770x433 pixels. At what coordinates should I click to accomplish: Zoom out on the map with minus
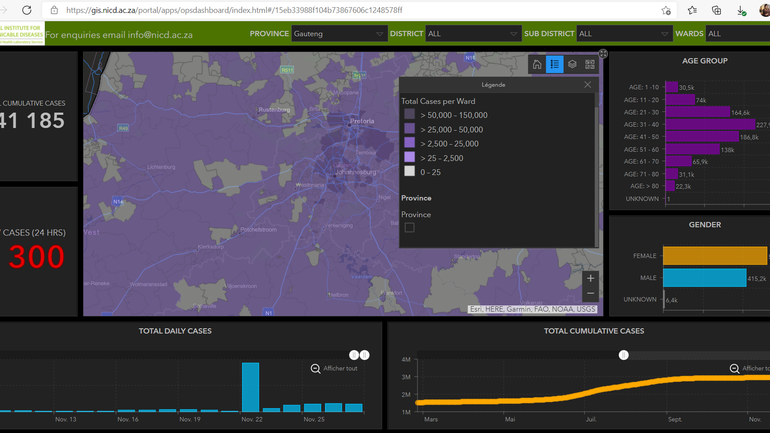[x=591, y=294]
